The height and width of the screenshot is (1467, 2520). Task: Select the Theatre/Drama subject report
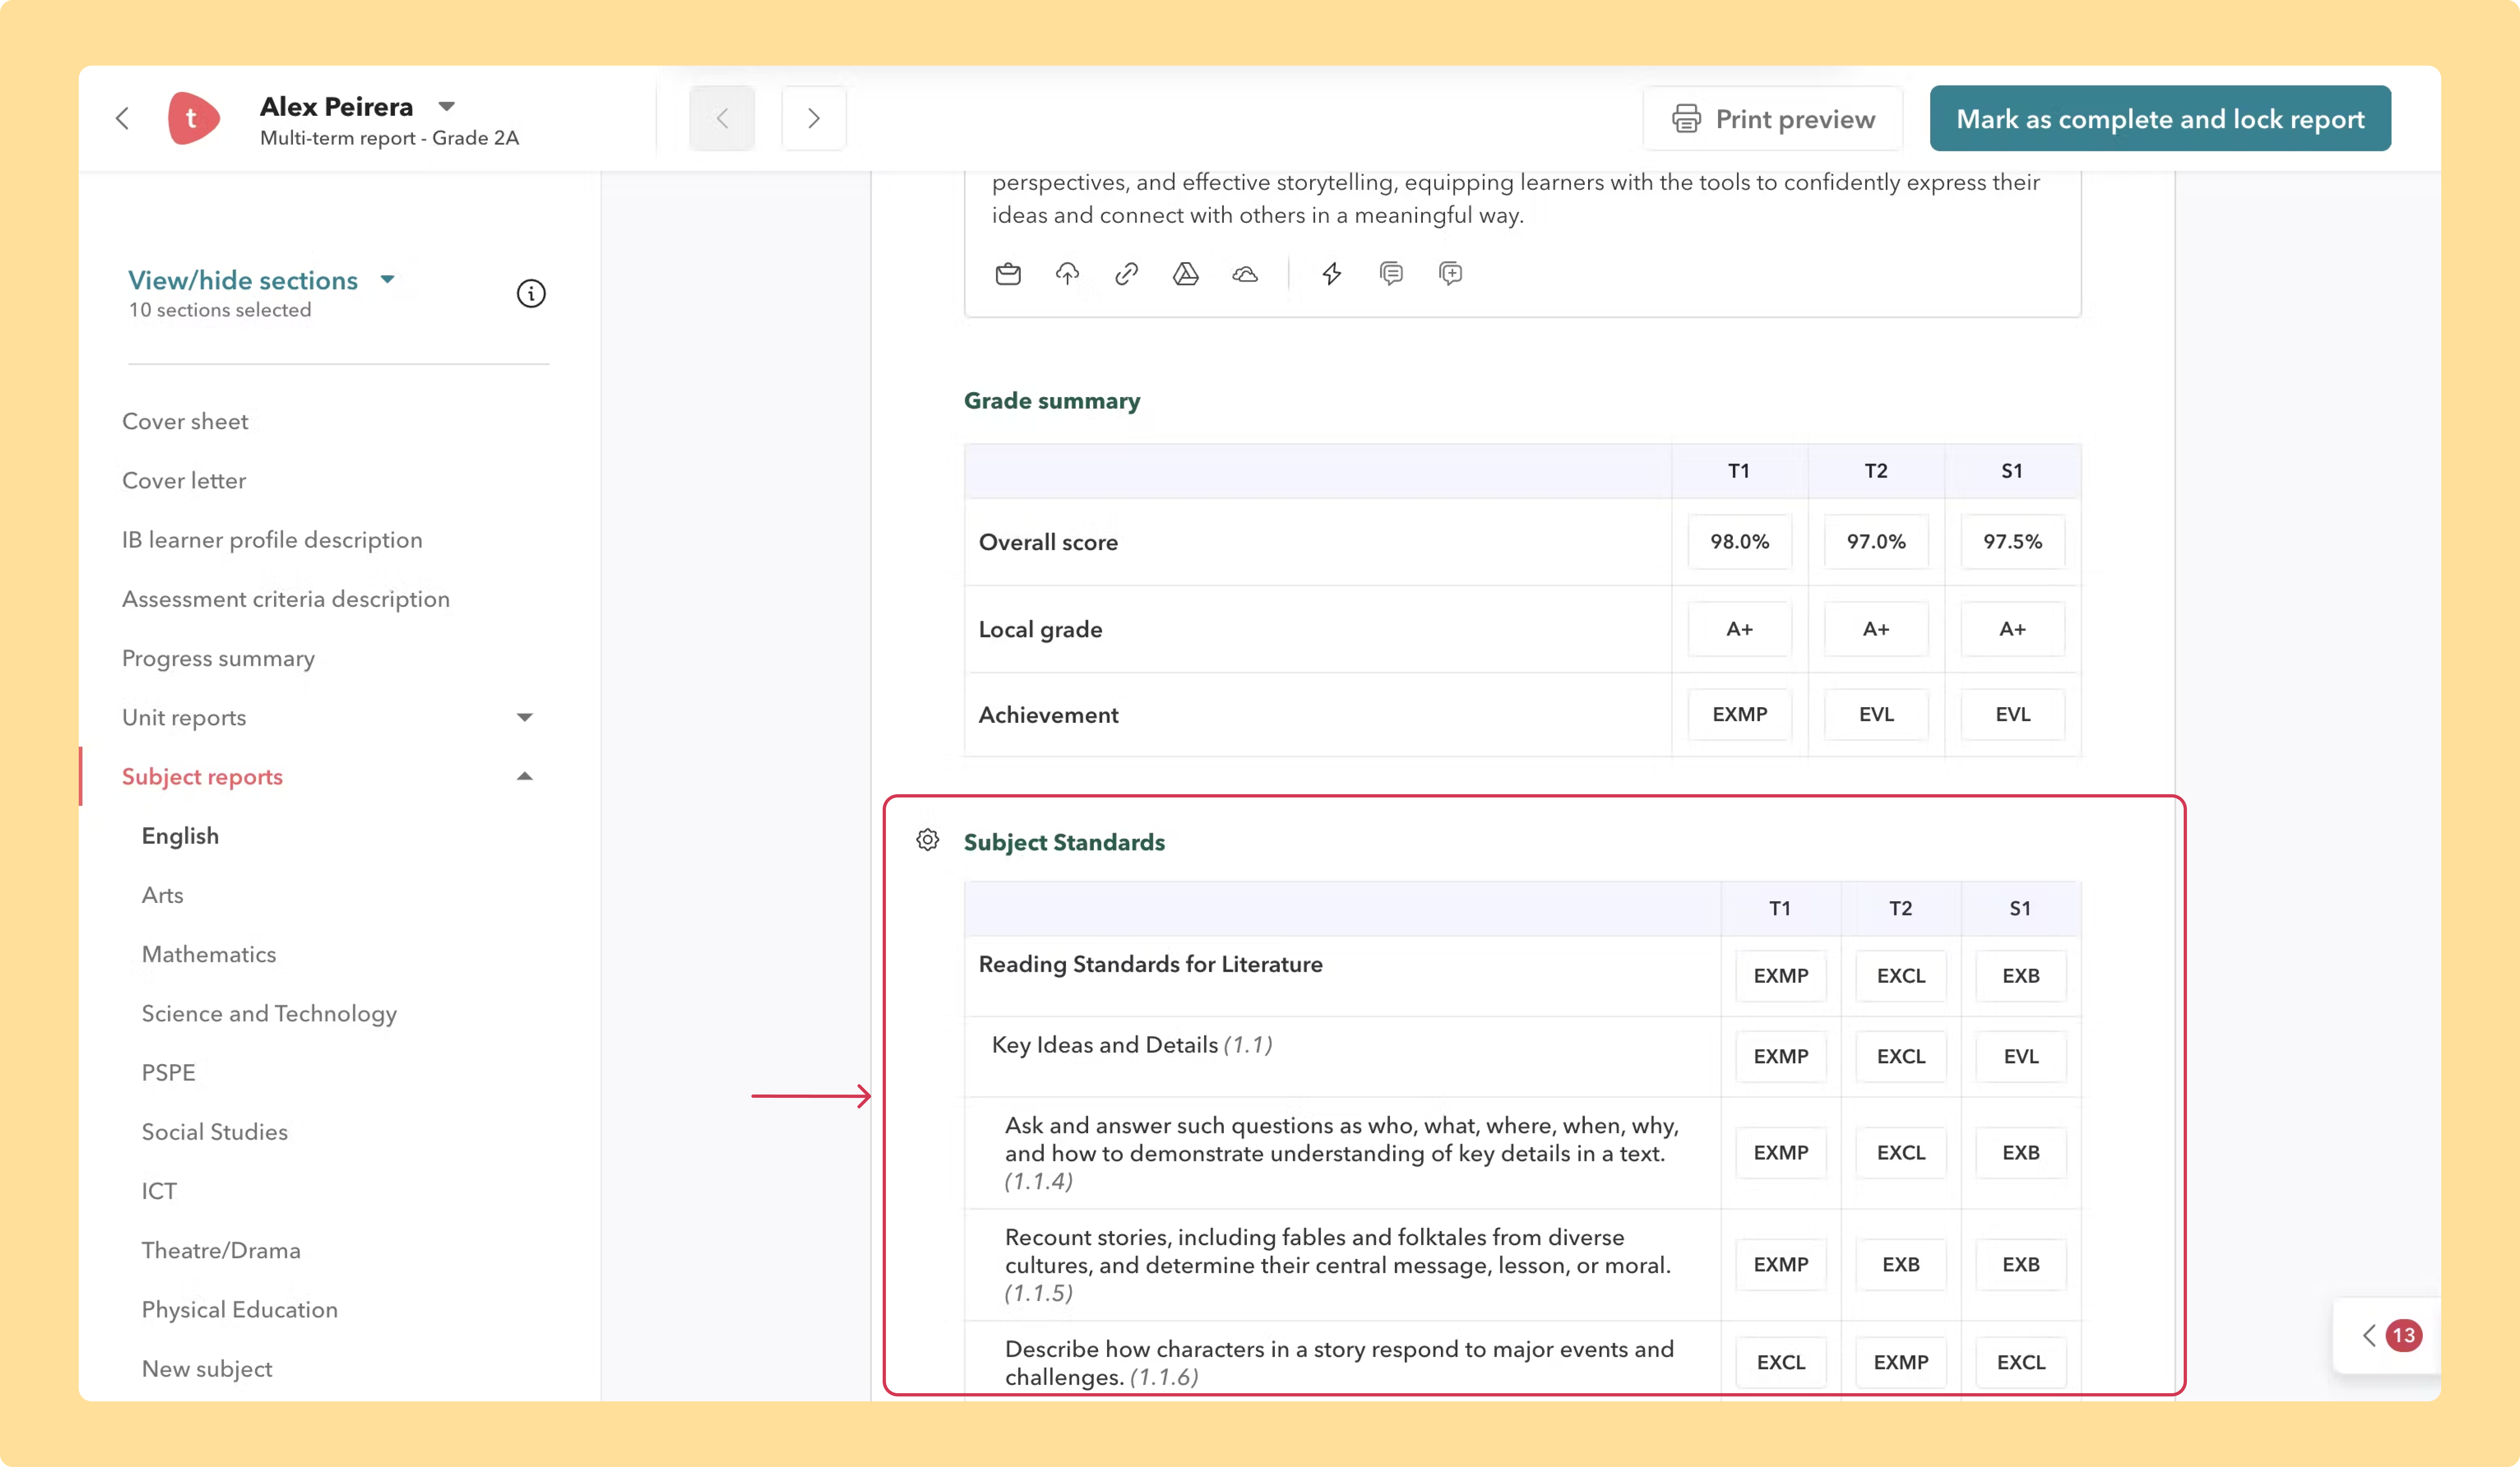(221, 1250)
